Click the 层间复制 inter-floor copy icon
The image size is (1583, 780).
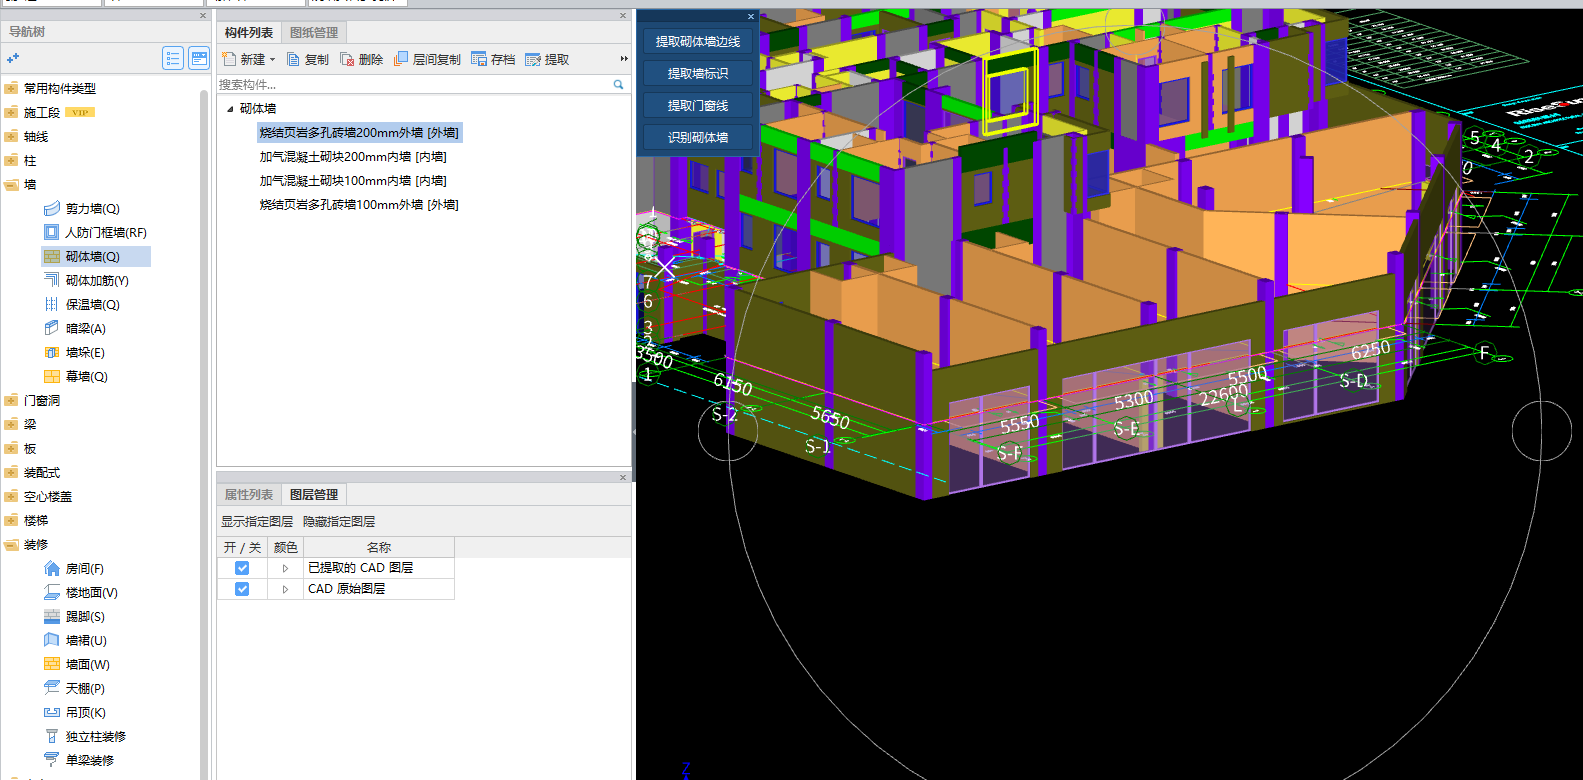click(x=401, y=59)
